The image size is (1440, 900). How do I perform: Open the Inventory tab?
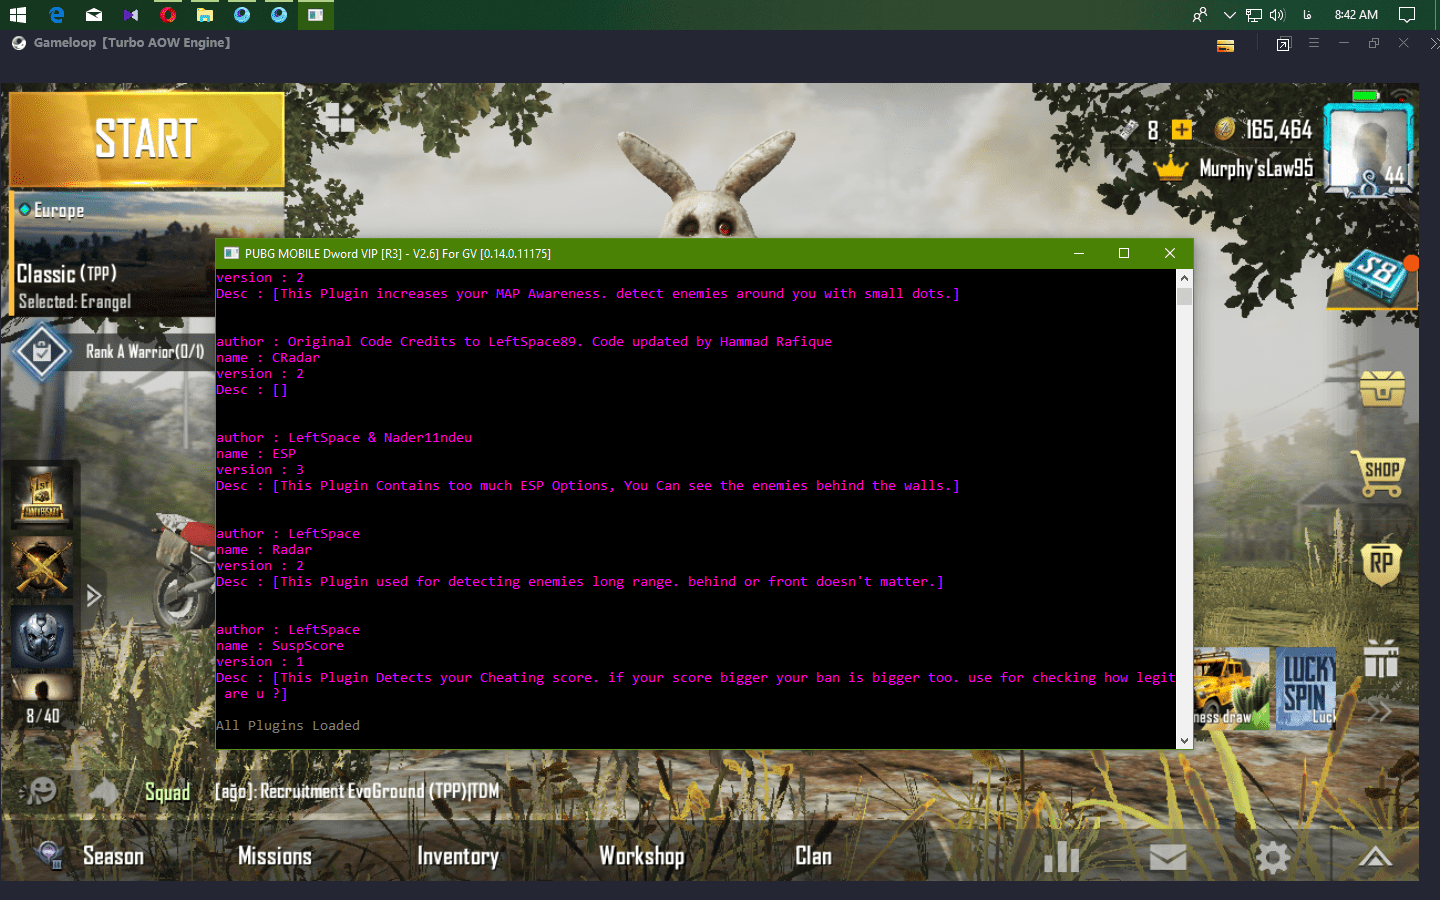[458, 856]
